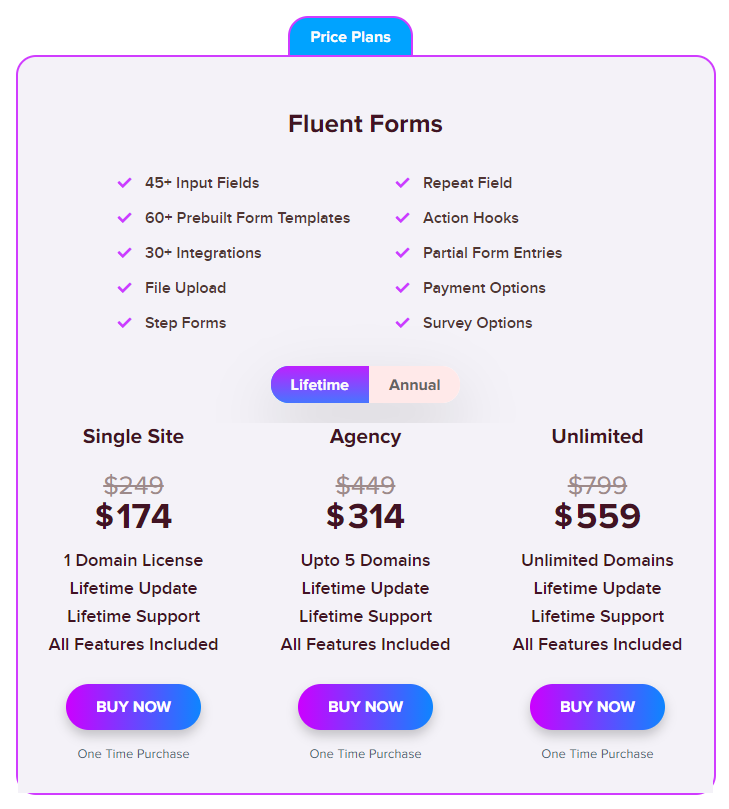Open the Price Plans tab

[350, 36]
